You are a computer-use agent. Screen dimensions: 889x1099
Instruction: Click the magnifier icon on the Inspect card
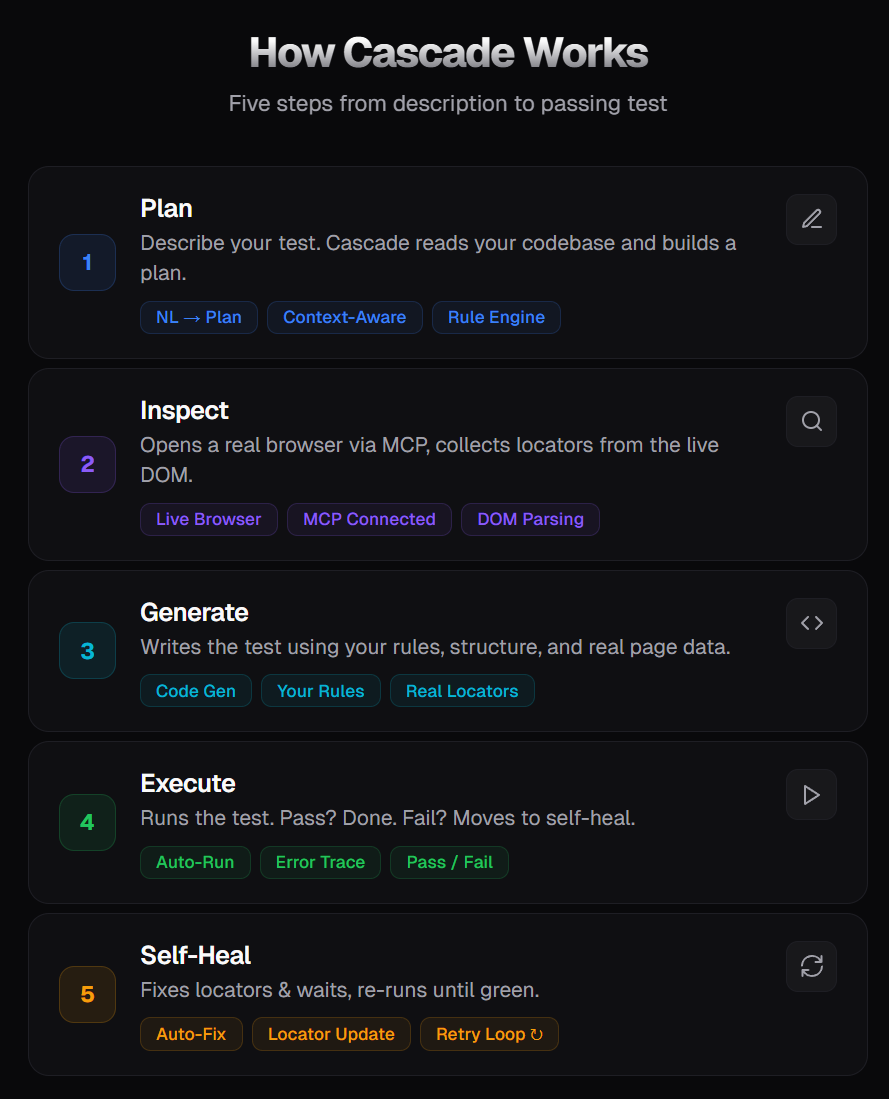811,421
